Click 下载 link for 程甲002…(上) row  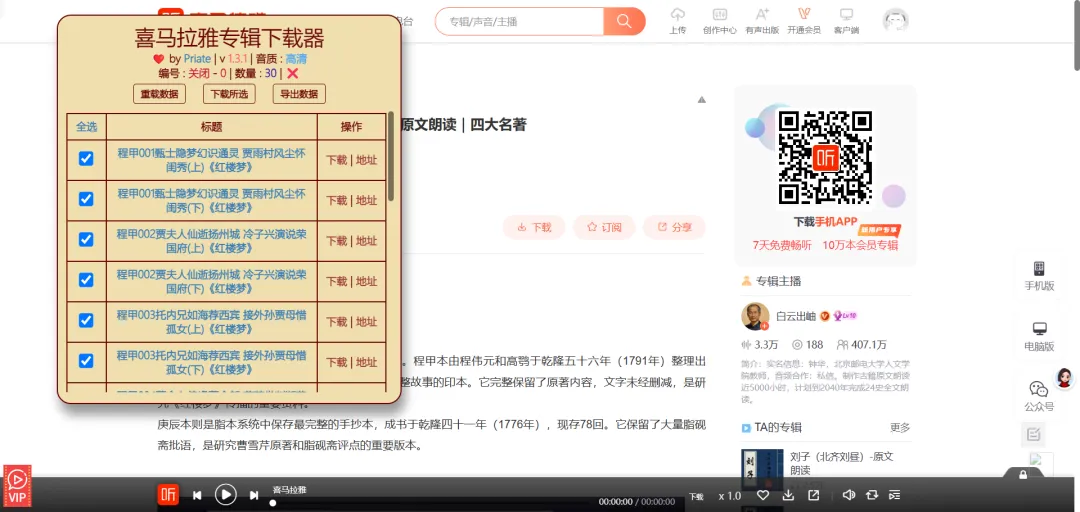(337, 240)
